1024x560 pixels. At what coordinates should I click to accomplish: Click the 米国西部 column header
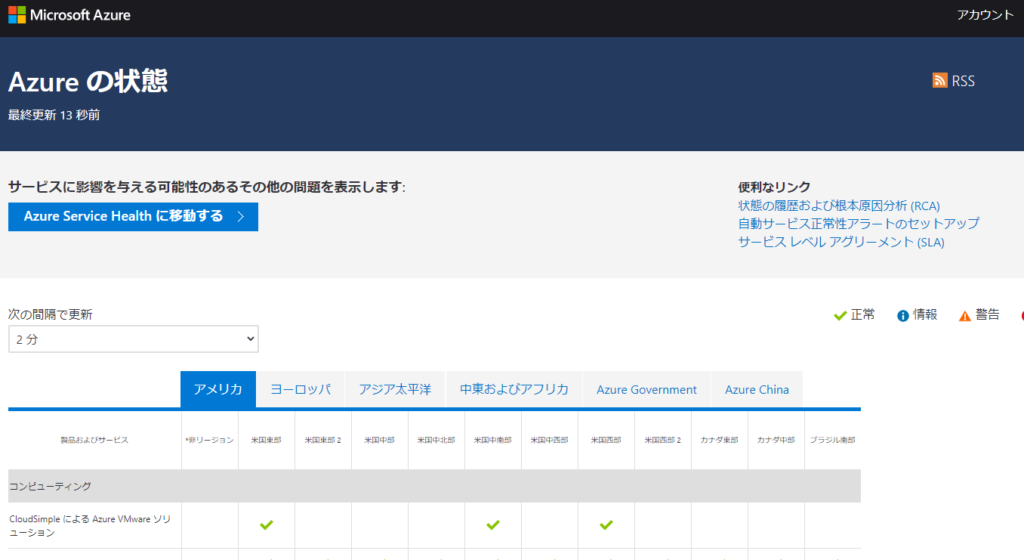[606, 440]
